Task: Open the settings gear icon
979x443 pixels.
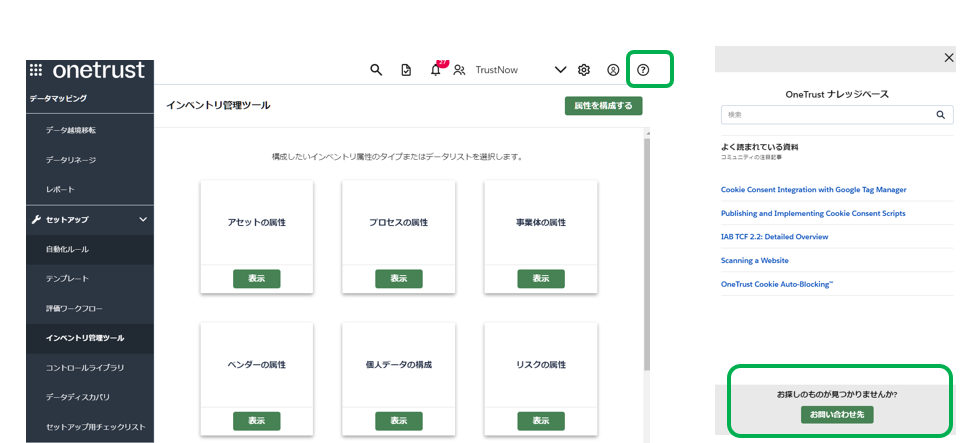Action: click(x=584, y=70)
